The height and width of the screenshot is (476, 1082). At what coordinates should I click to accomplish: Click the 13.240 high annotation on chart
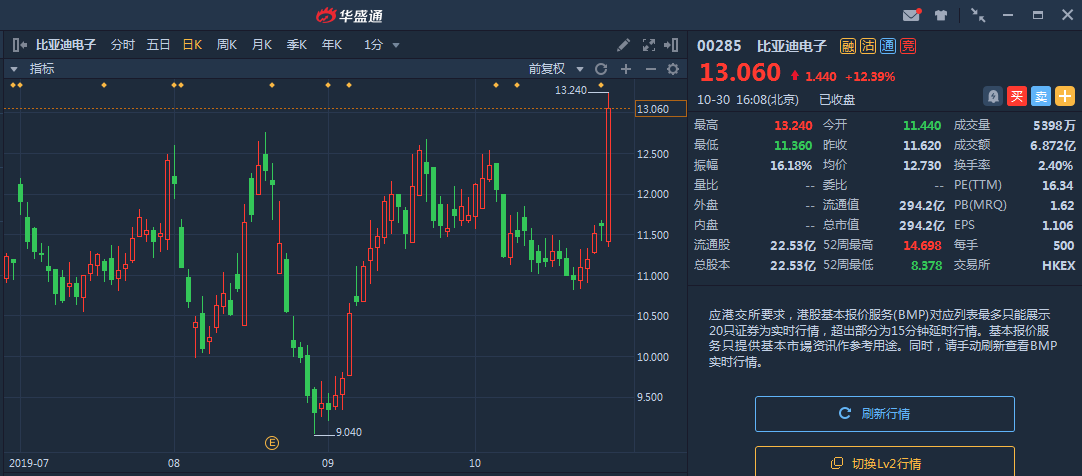coord(570,90)
